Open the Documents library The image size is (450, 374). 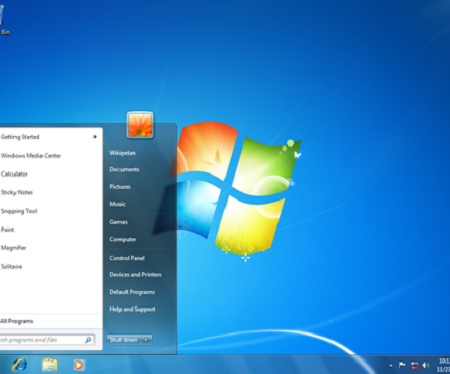[124, 169]
